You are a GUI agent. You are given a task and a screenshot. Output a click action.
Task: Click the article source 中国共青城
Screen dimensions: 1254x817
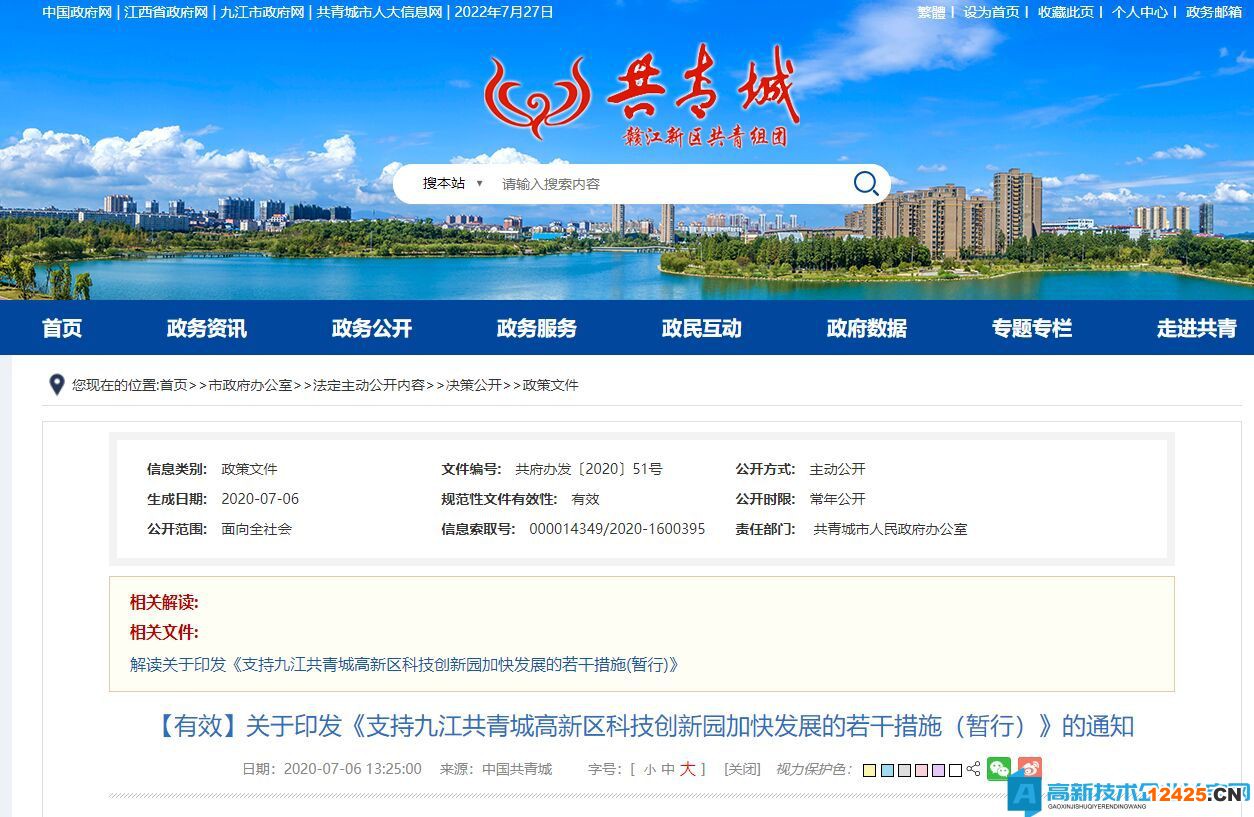517,769
